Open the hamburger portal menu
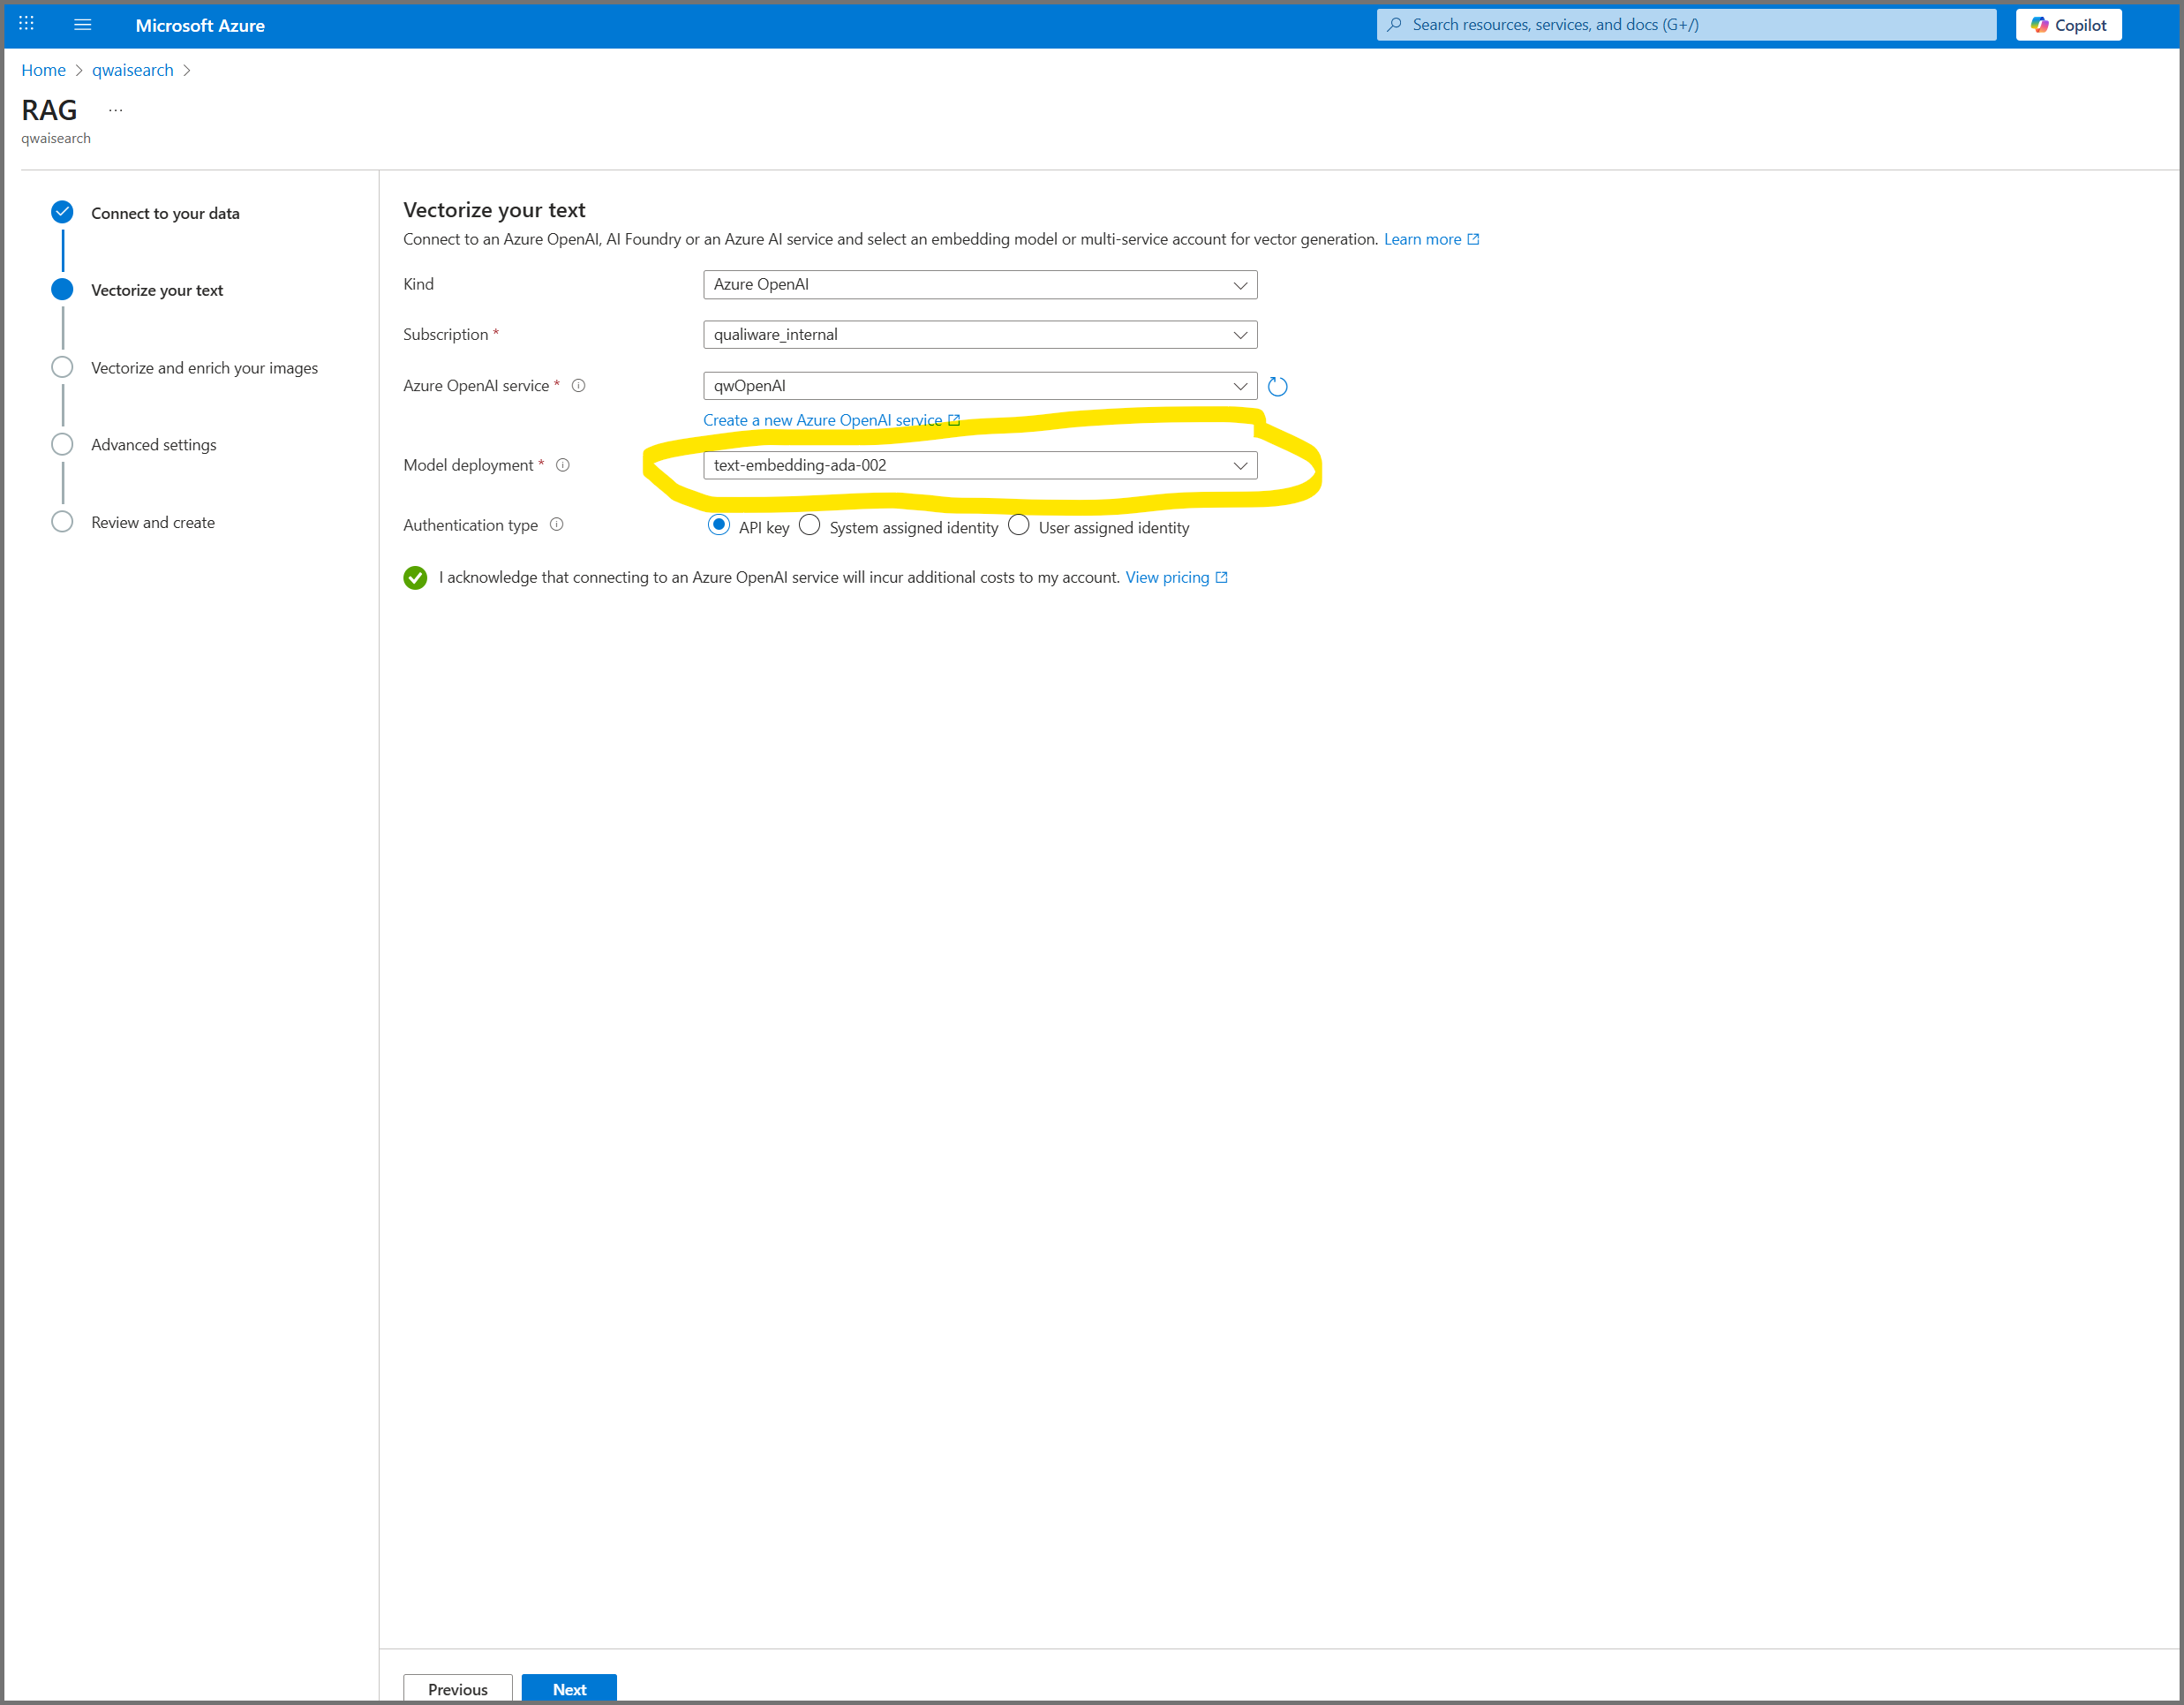Image resolution: width=2184 pixels, height=1705 pixels. pyautogui.click(x=83, y=25)
